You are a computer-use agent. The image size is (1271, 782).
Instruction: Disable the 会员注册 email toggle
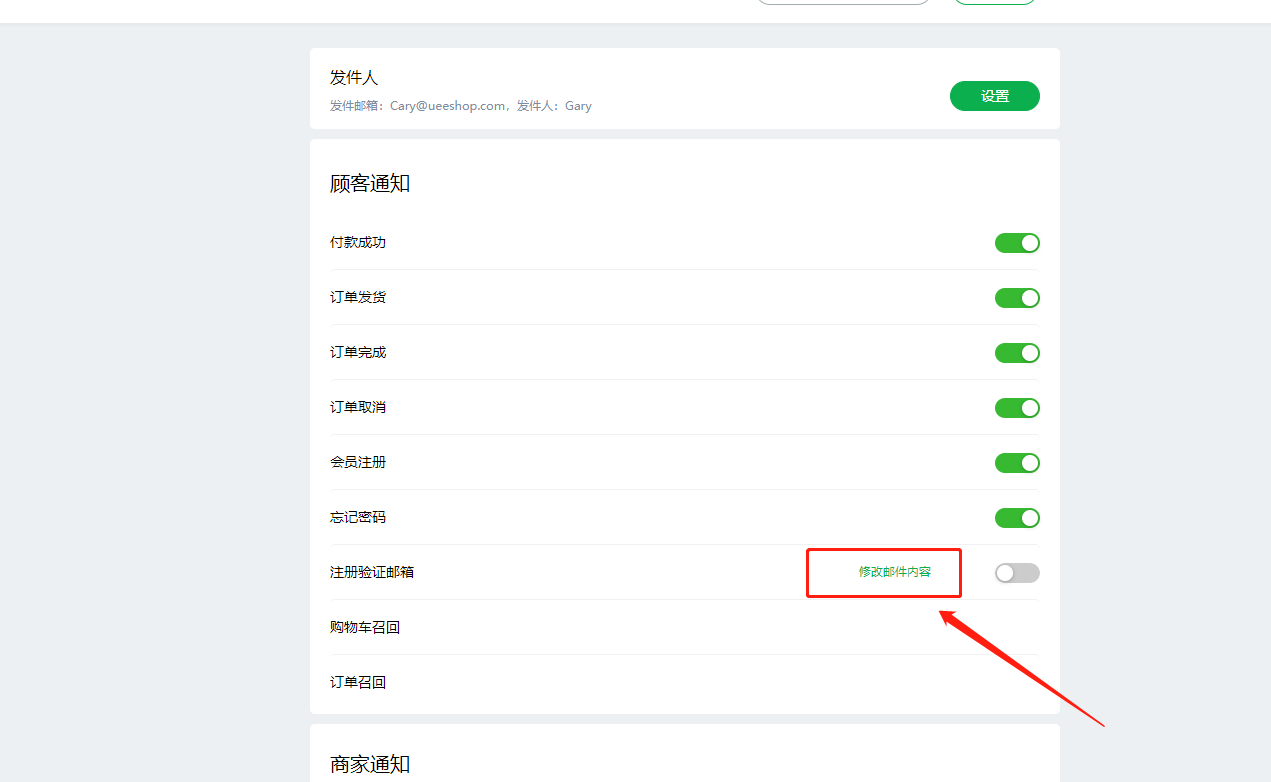(x=1017, y=463)
